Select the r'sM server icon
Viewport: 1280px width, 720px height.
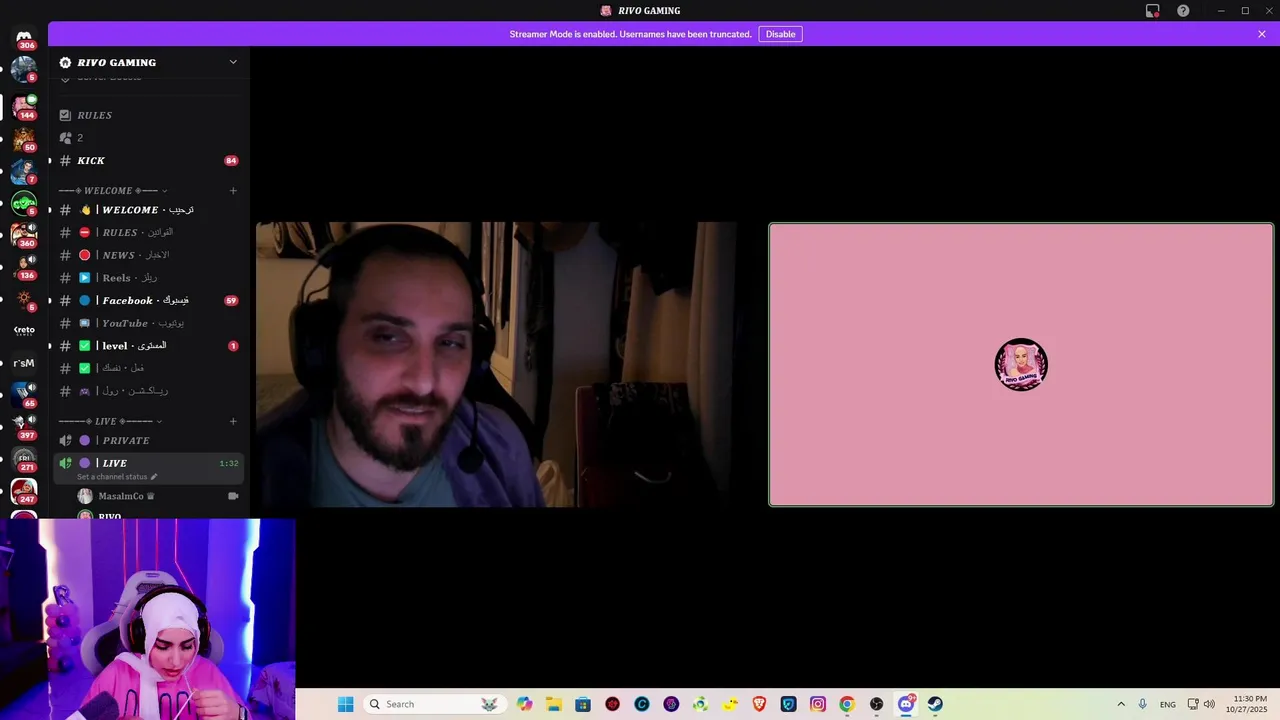(x=24, y=362)
